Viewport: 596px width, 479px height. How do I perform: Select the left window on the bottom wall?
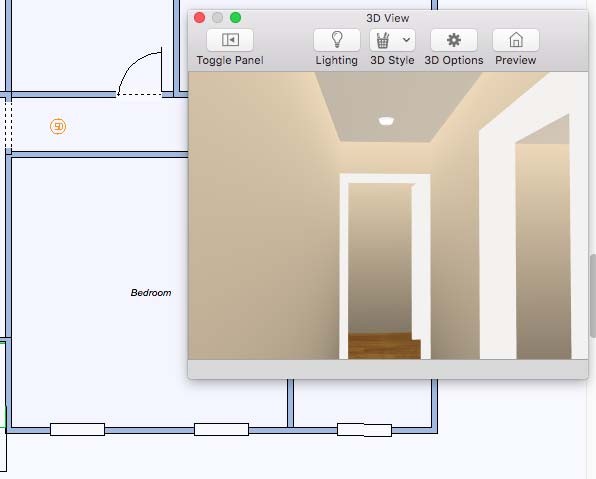(78, 430)
